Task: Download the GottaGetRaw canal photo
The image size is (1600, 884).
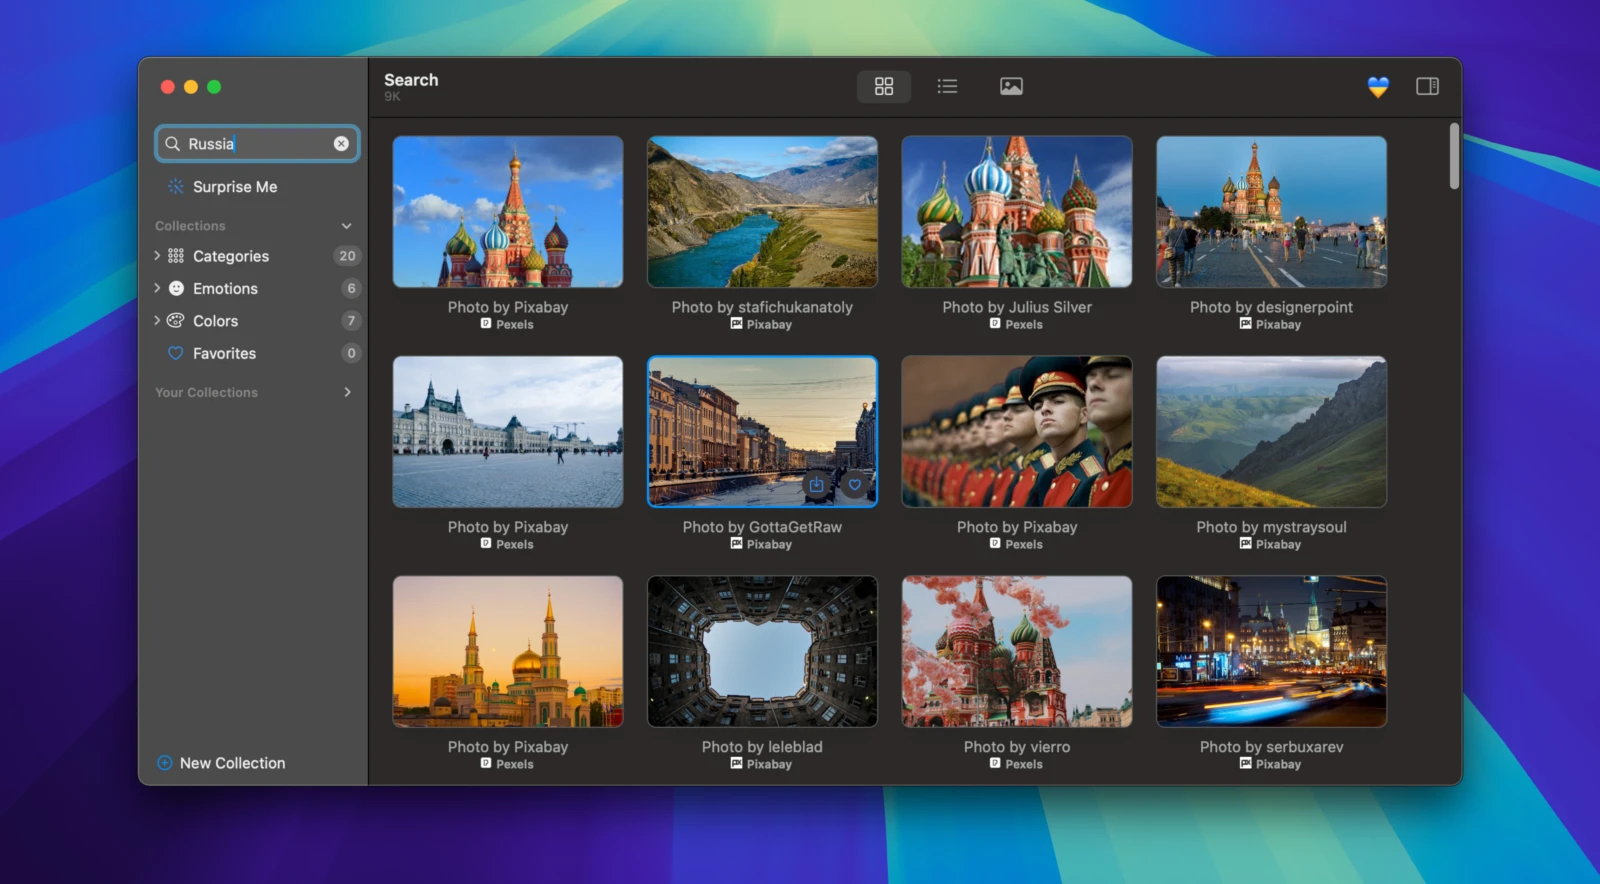Action: coord(817,485)
